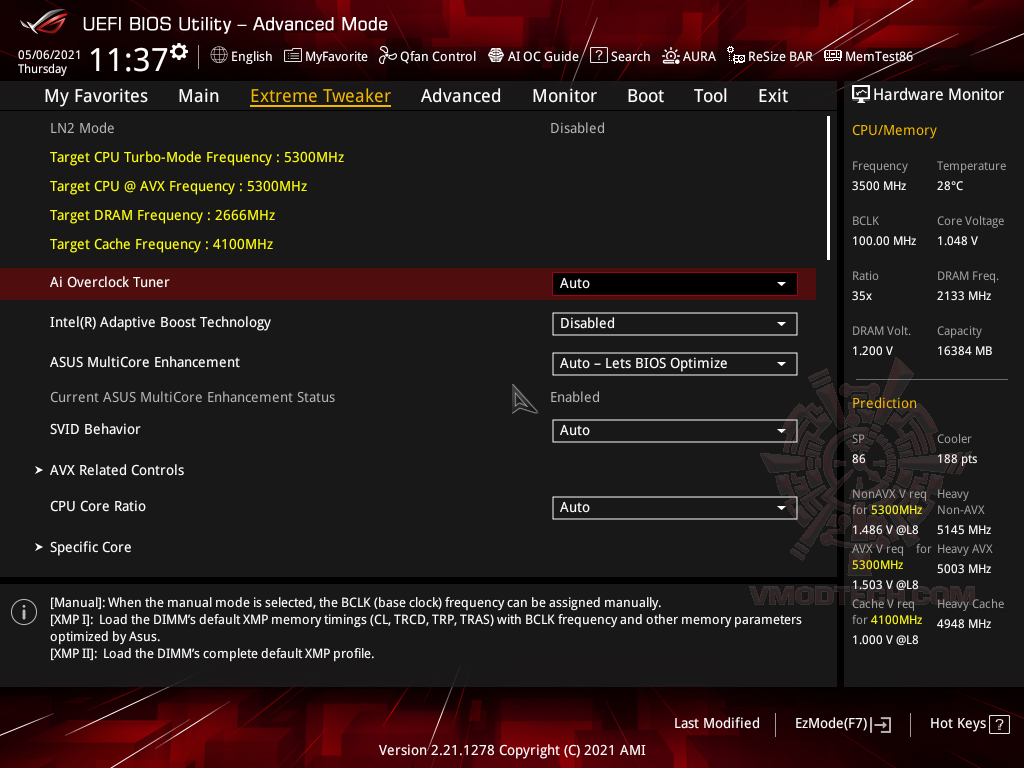Open the Advanced tab

pos(461,95)
